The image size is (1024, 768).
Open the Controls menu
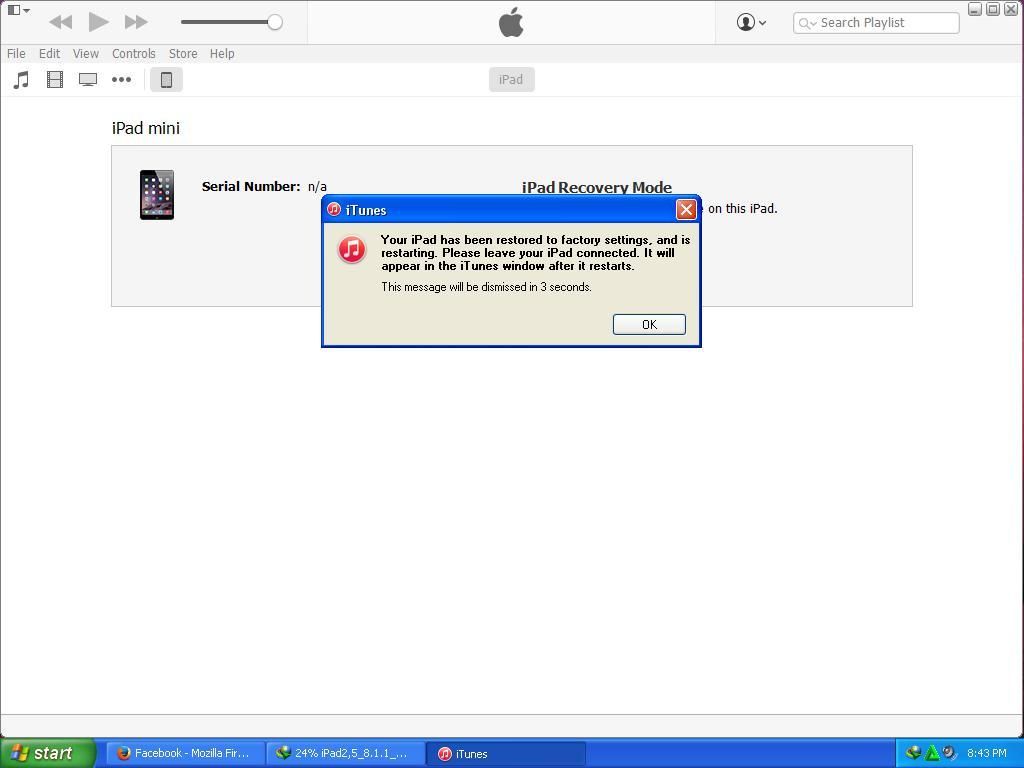(x=133, y=54)
